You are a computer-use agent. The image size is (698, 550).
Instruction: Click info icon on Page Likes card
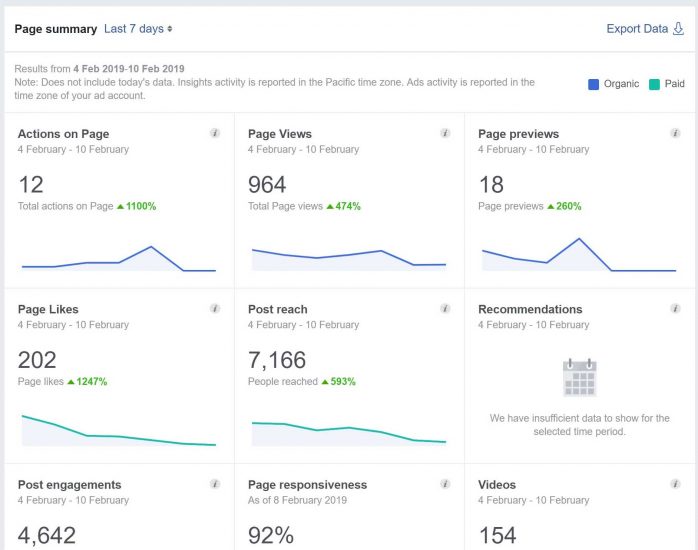[x=214, y=309]
